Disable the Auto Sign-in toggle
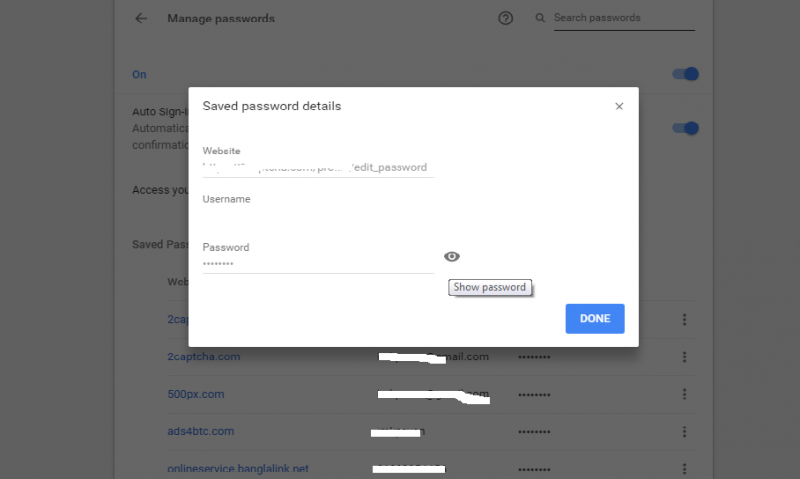The image size is (800, 479). [685, 128]
